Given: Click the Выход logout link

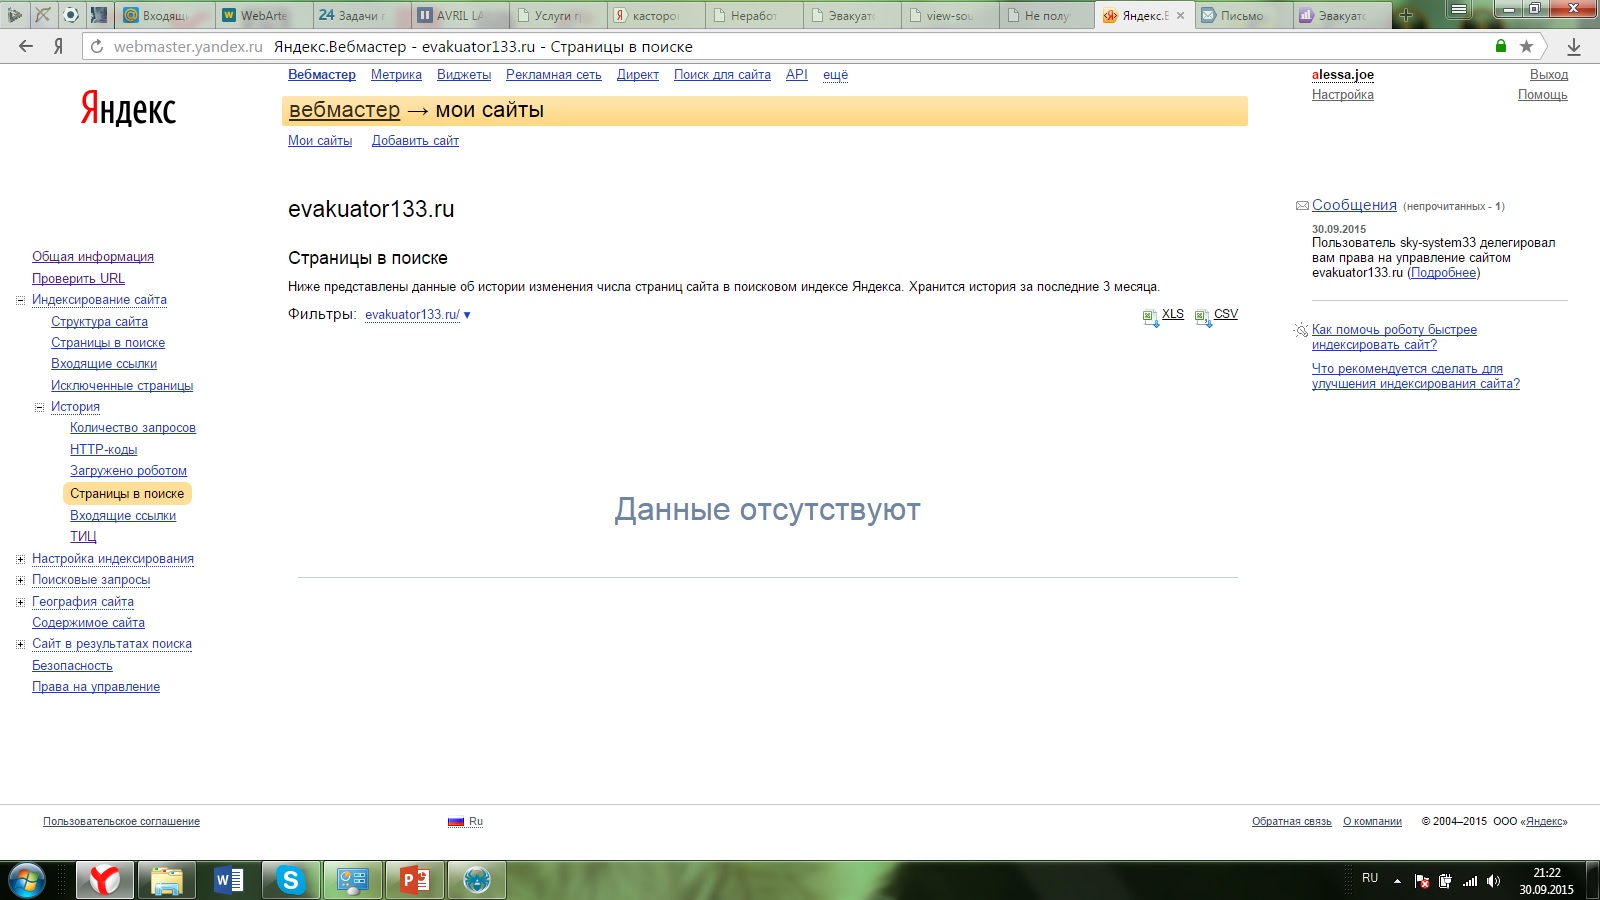Looking at the screenshot, I should pos(1549,75).
